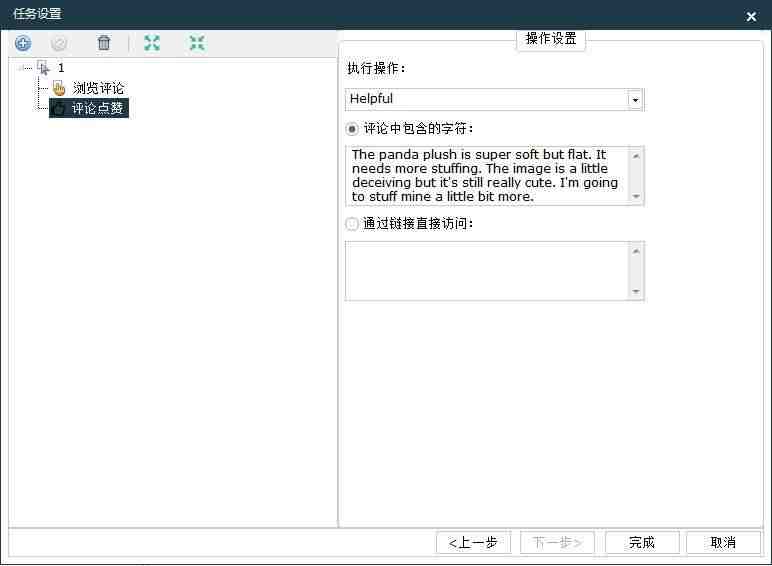Select the 评论点赞 tree node
The image size is (772, 566).
97,108
